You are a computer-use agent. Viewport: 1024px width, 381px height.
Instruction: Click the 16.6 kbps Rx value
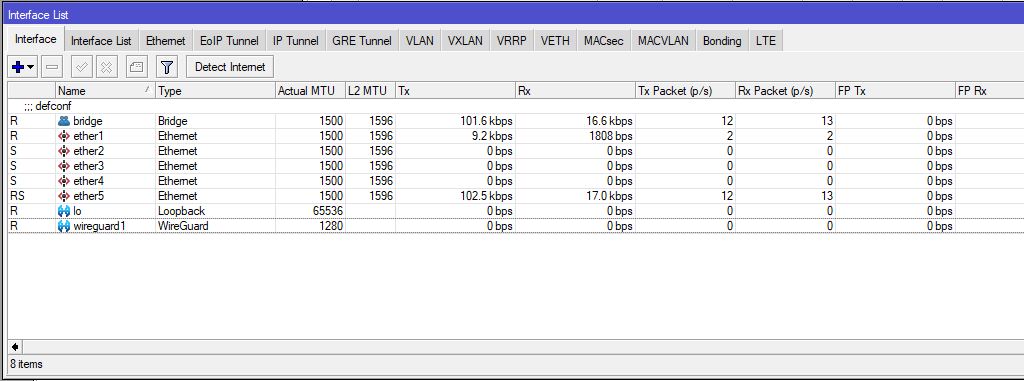tap(609, 121)
